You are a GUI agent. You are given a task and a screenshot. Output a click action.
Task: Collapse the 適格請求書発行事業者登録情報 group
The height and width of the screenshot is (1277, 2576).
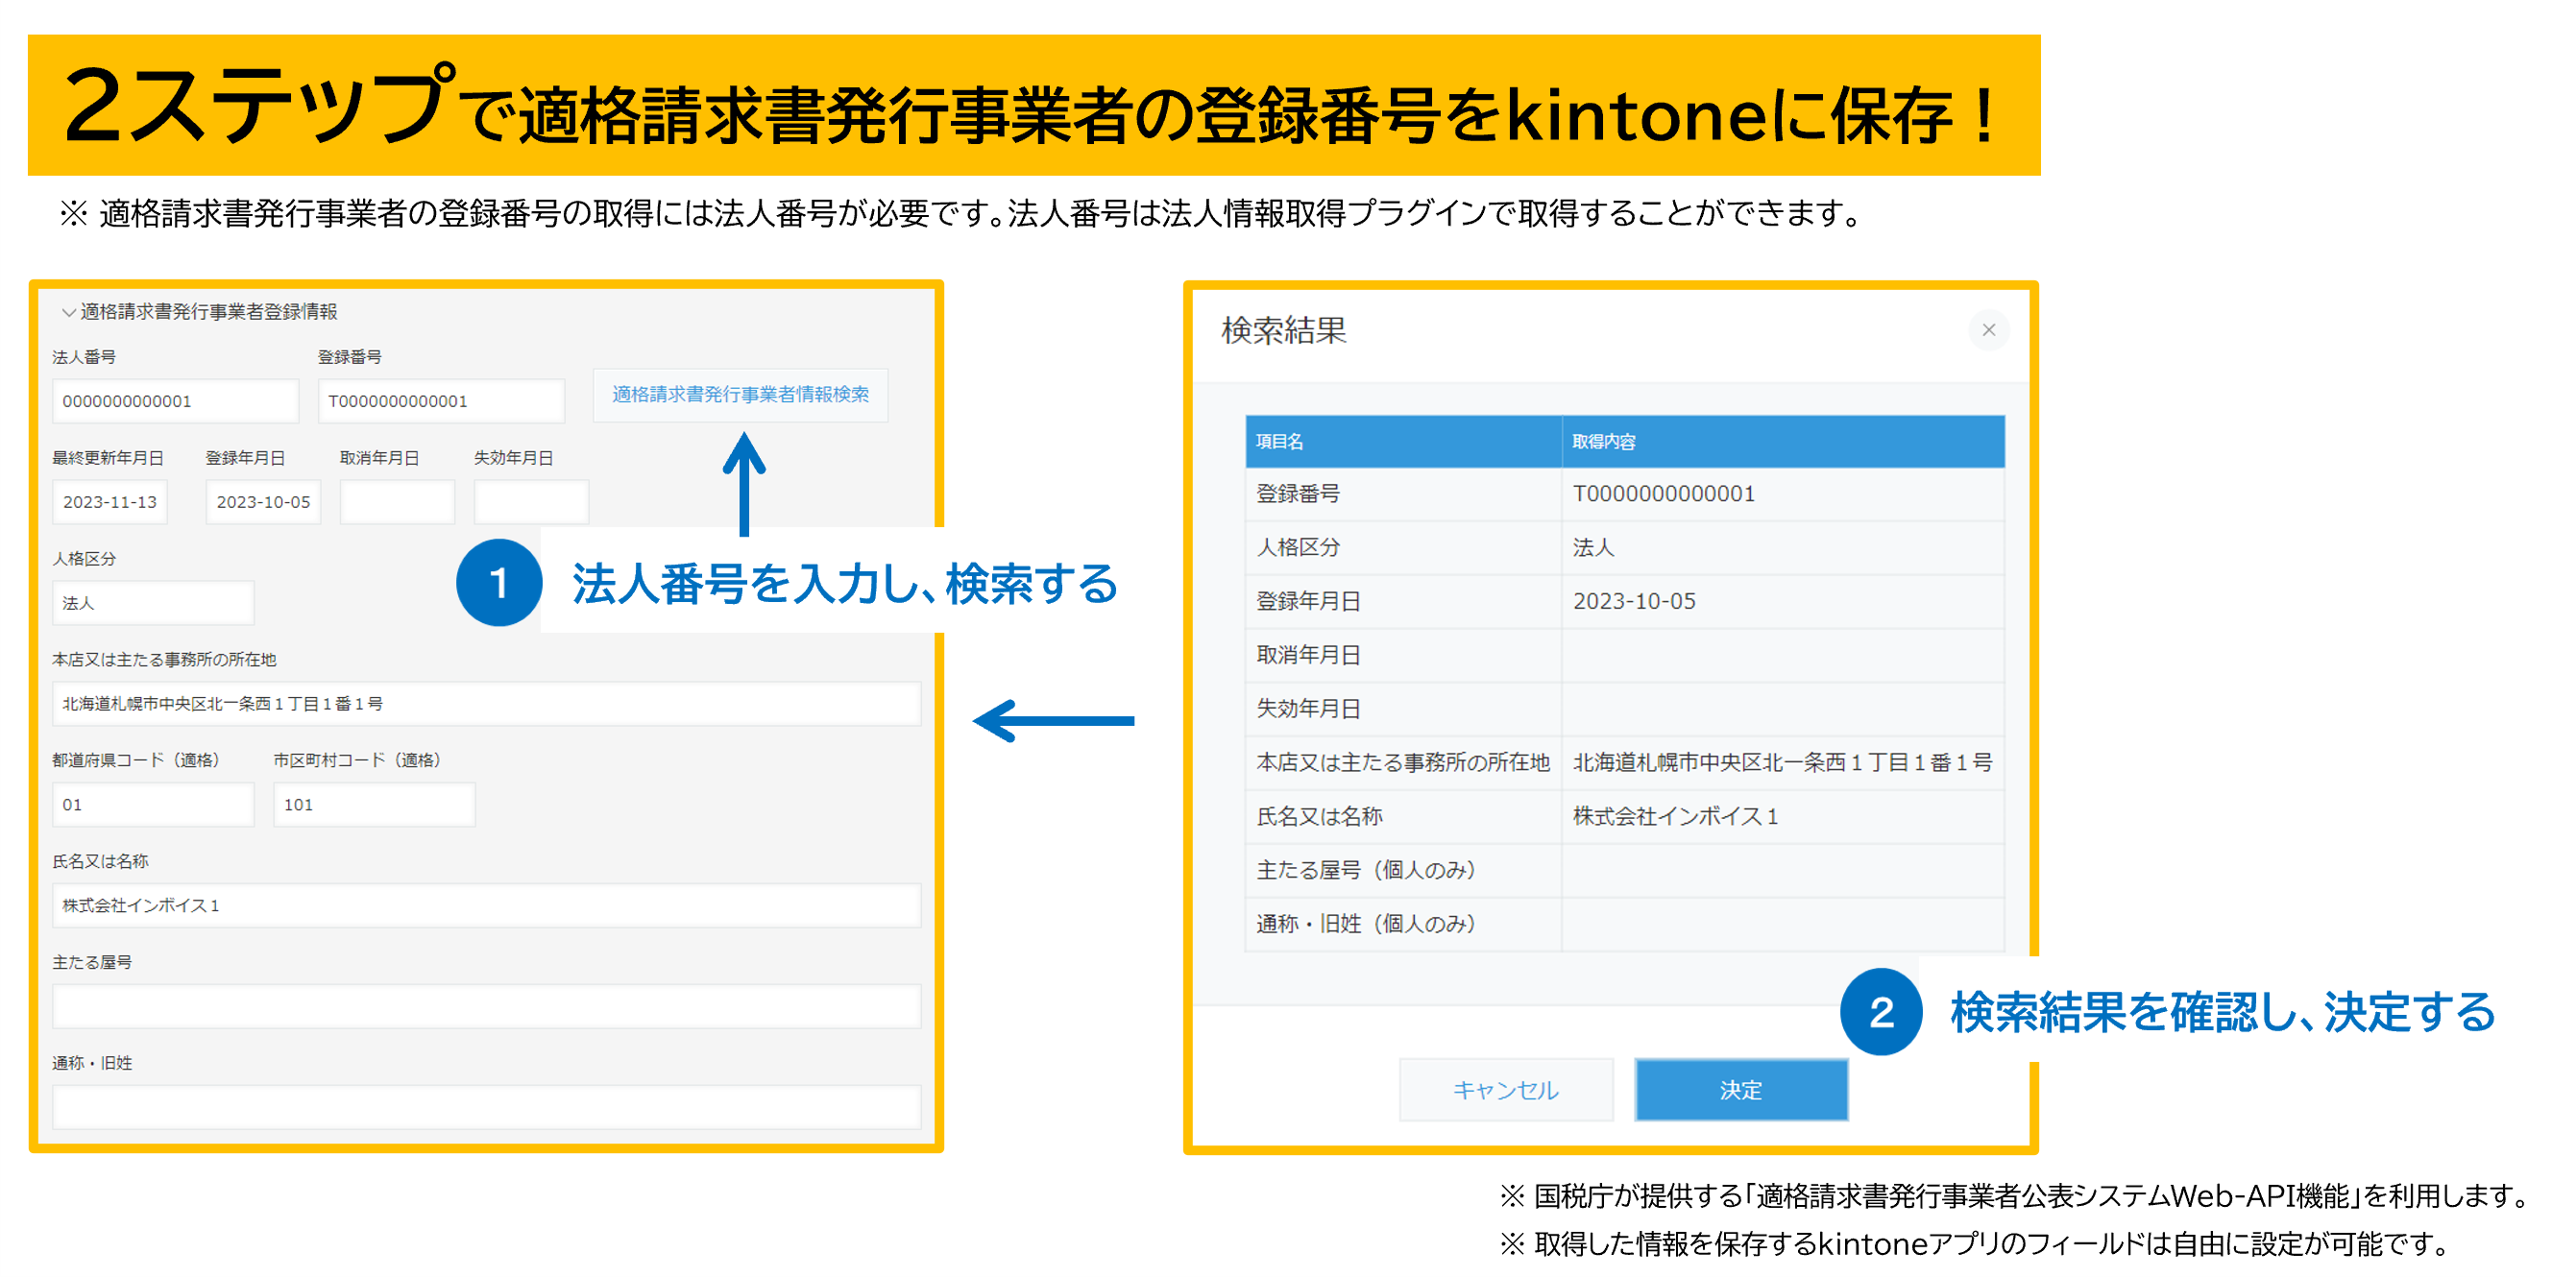pos(68,312)
